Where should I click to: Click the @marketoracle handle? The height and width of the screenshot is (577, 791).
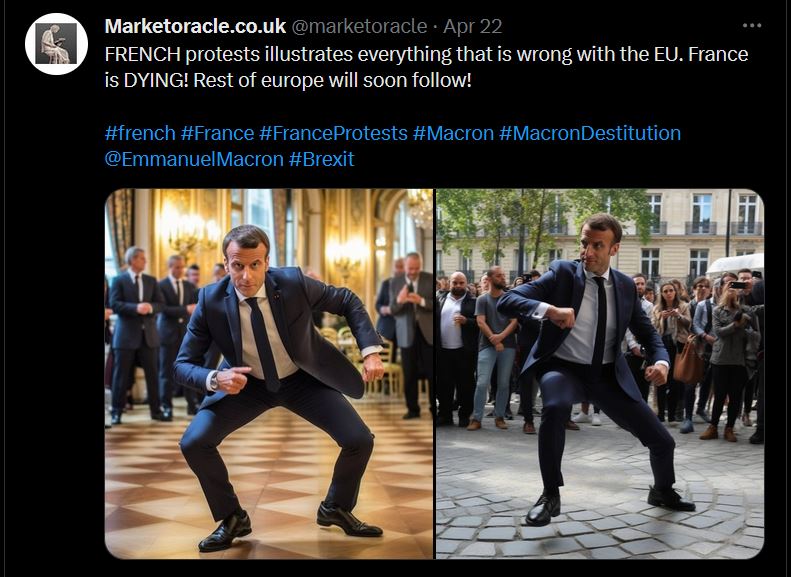coord(359,26)
